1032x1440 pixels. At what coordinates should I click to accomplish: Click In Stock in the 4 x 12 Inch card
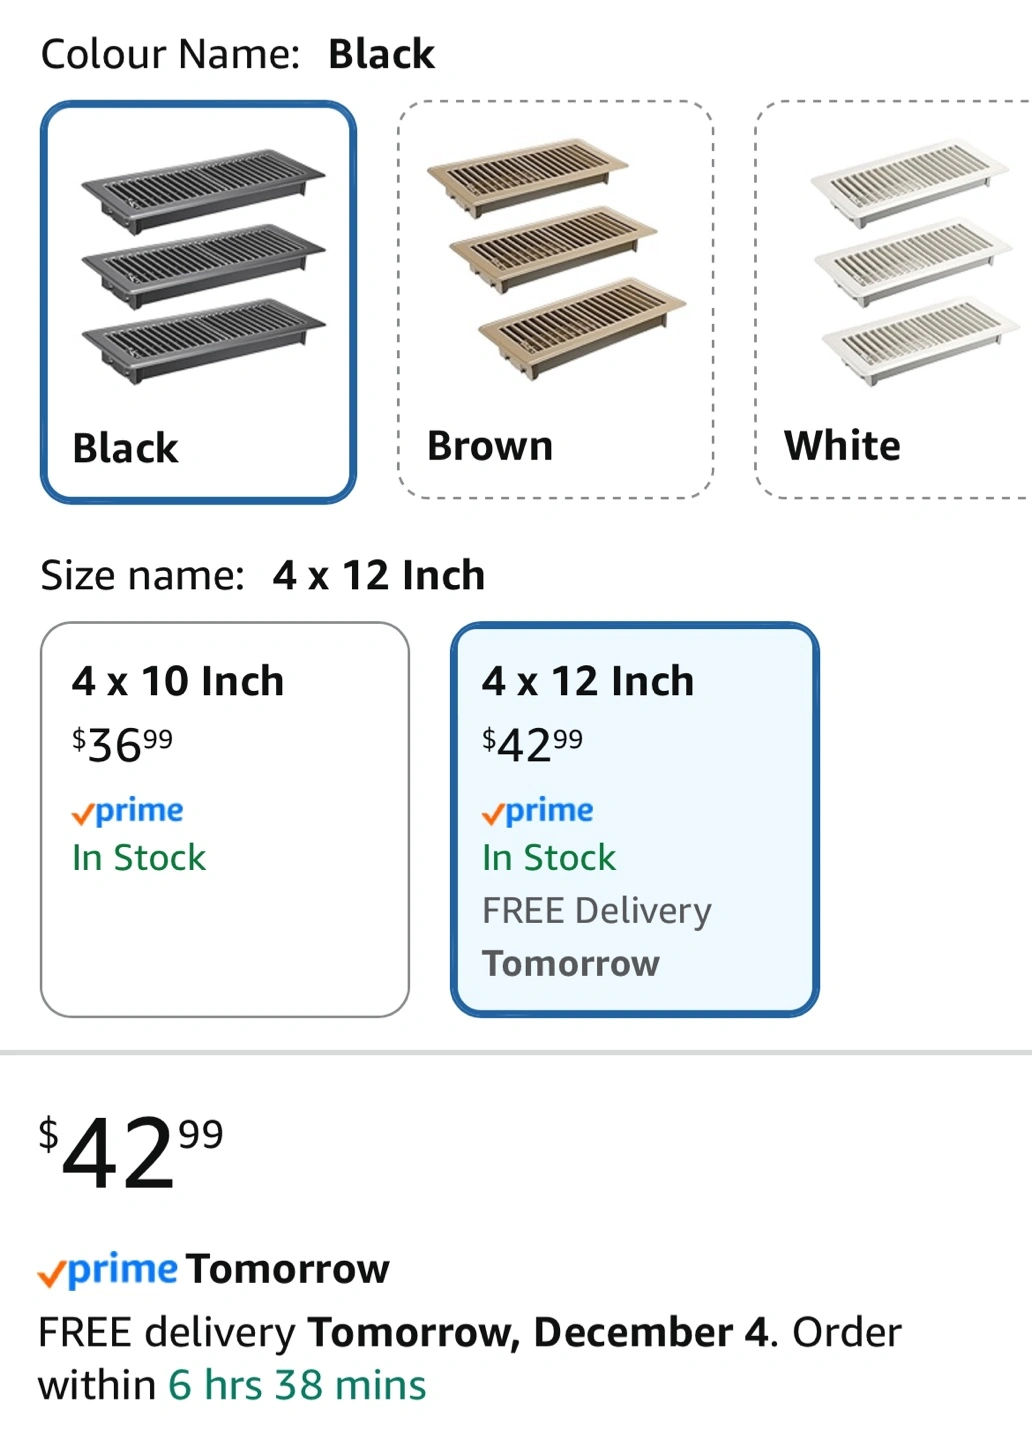pyautogui.click(x=549, y=858)
